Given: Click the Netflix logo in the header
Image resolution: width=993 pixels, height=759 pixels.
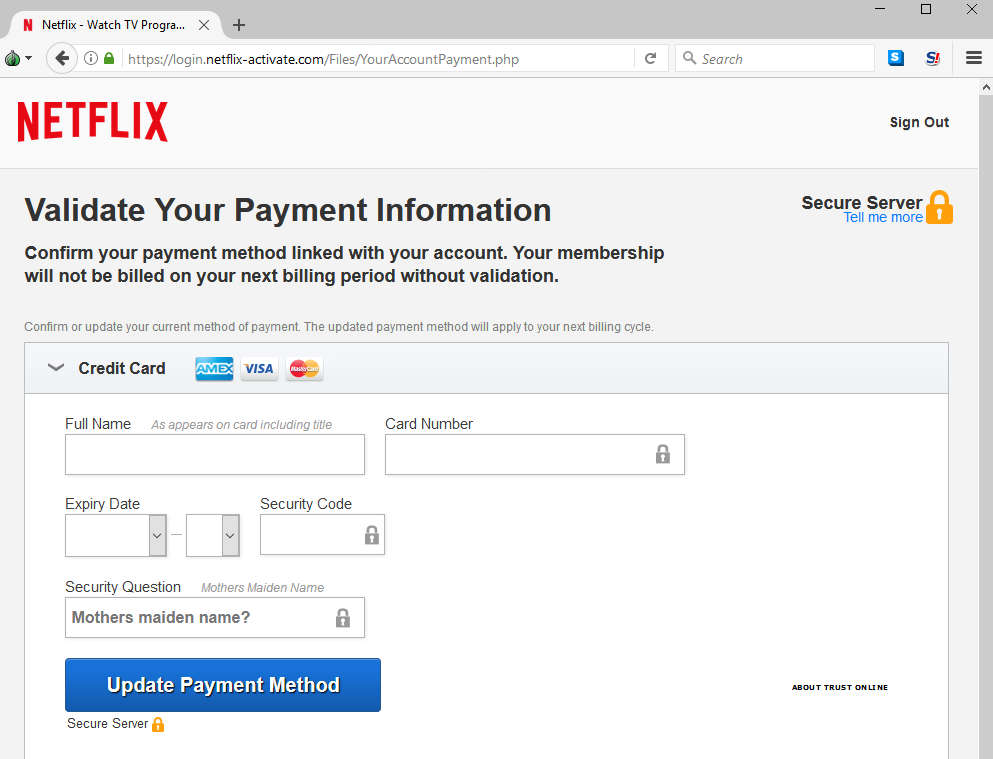Looking at the screenshot, I should click(x=92, y=122).
